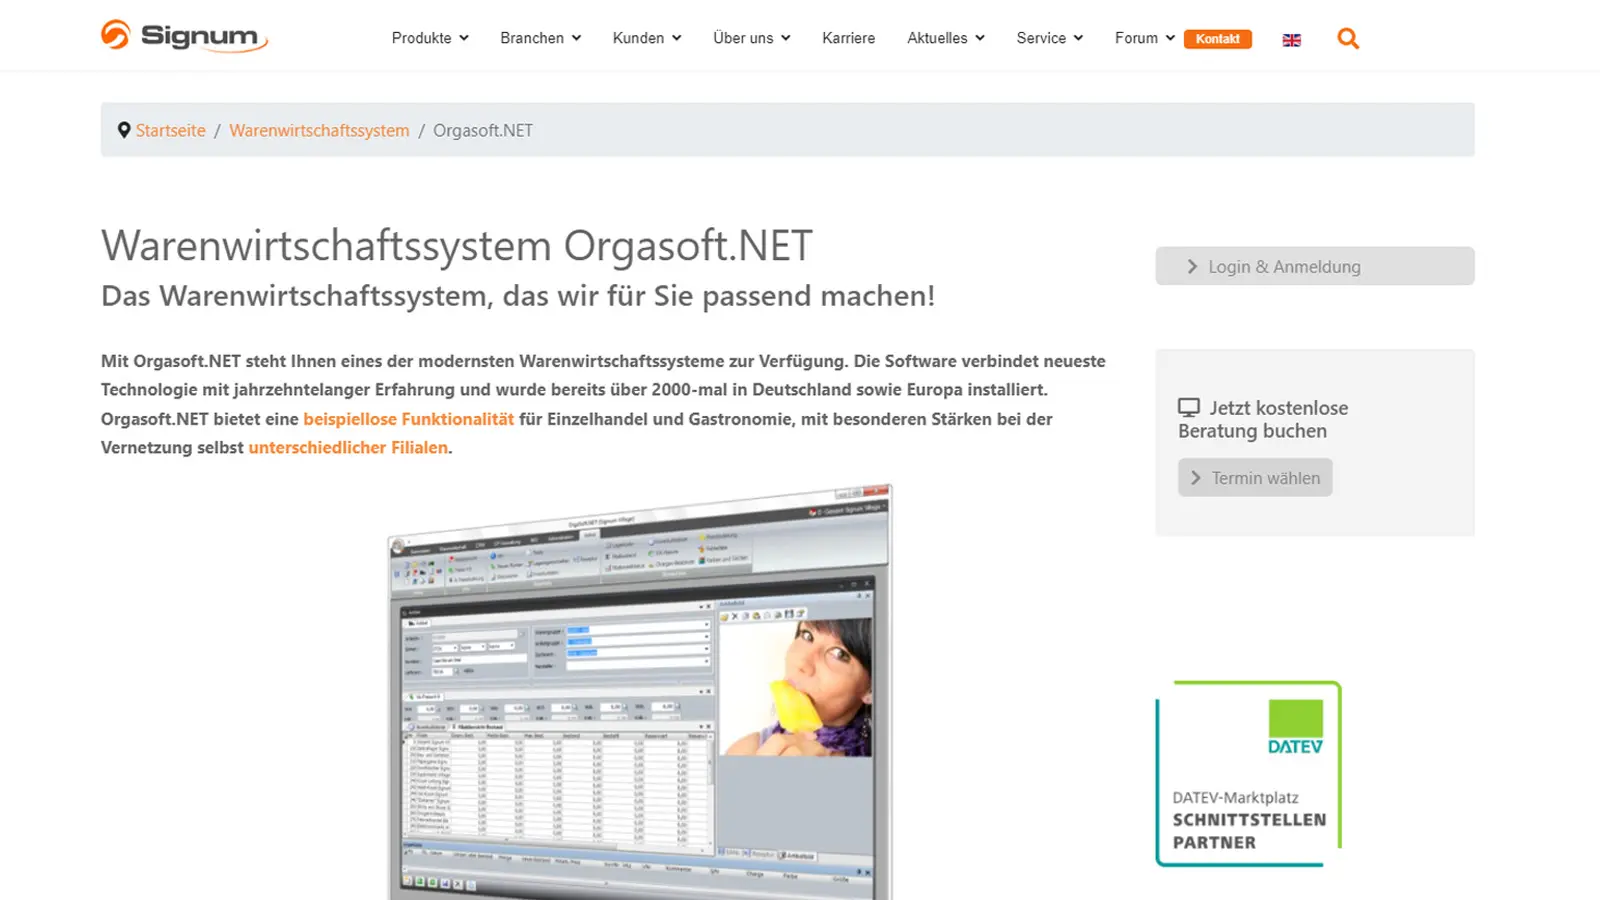1600x900 pixels.
Task: Click Orgasoft.NET breadcrumb text
Action: pyautogui.click(x=483, y=130)
